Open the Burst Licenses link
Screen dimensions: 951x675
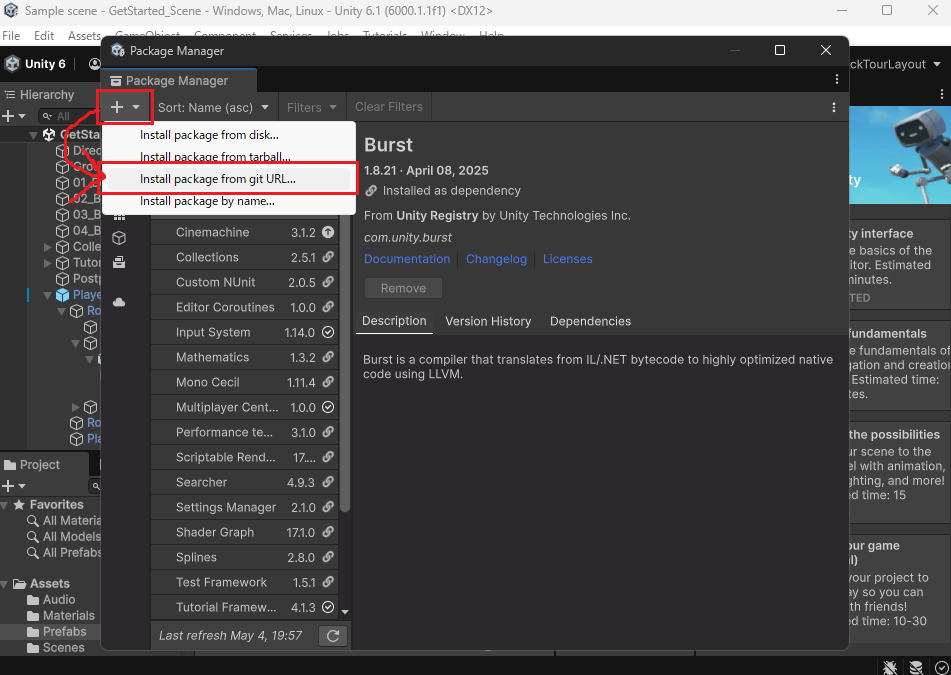[568, 259]
